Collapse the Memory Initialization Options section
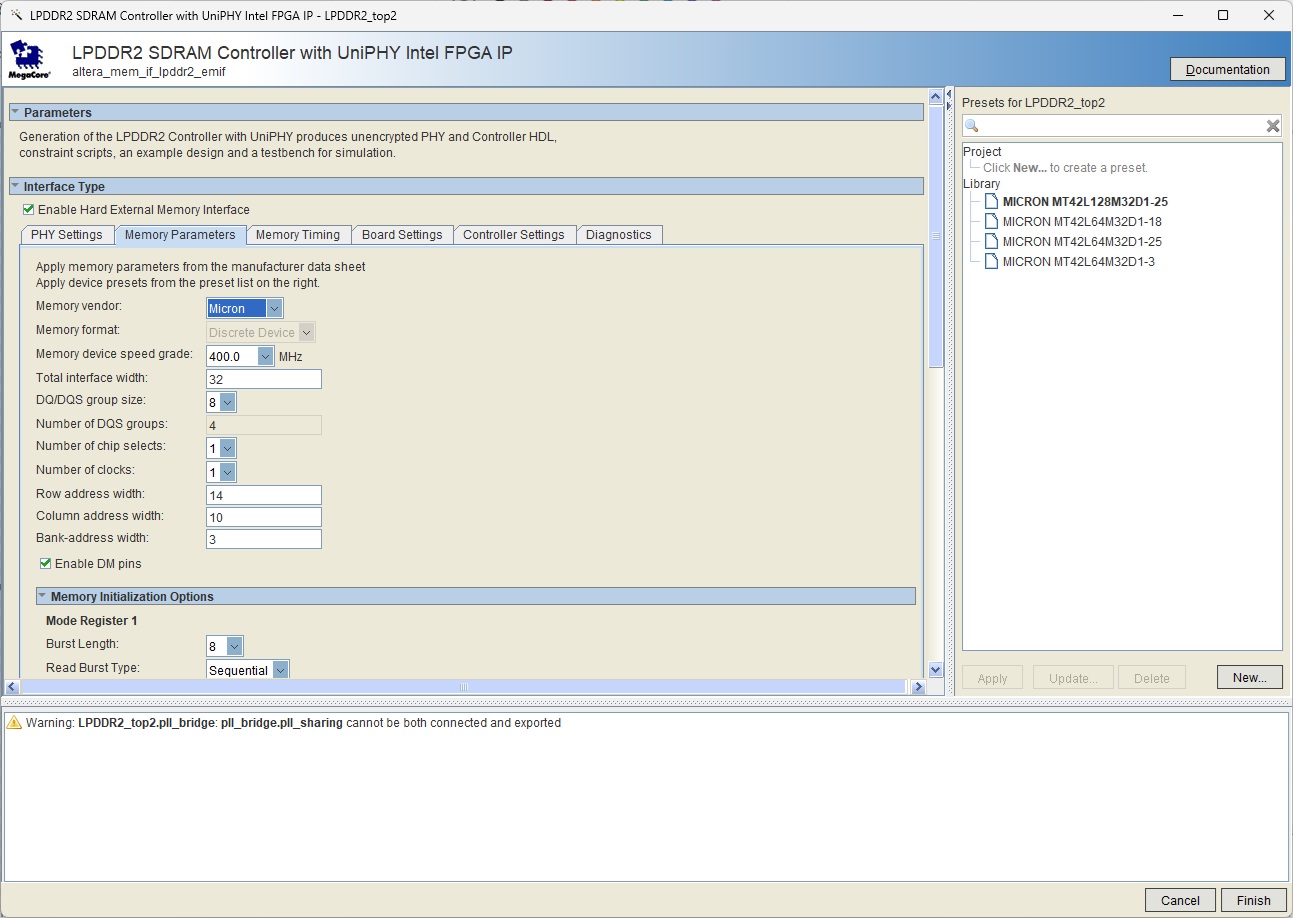This screenshot has width=1293, height=918. point(43,597)
